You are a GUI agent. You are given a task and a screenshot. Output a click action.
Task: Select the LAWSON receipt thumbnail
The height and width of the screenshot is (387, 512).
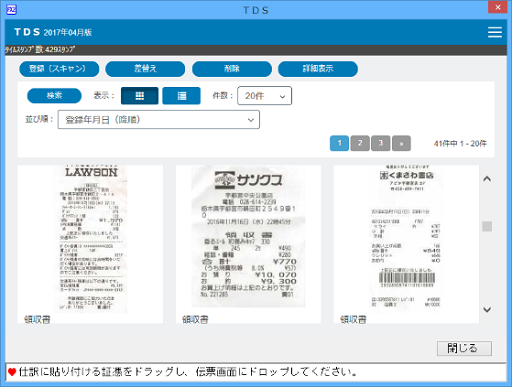pyautogui.click(x=90, y=244)
